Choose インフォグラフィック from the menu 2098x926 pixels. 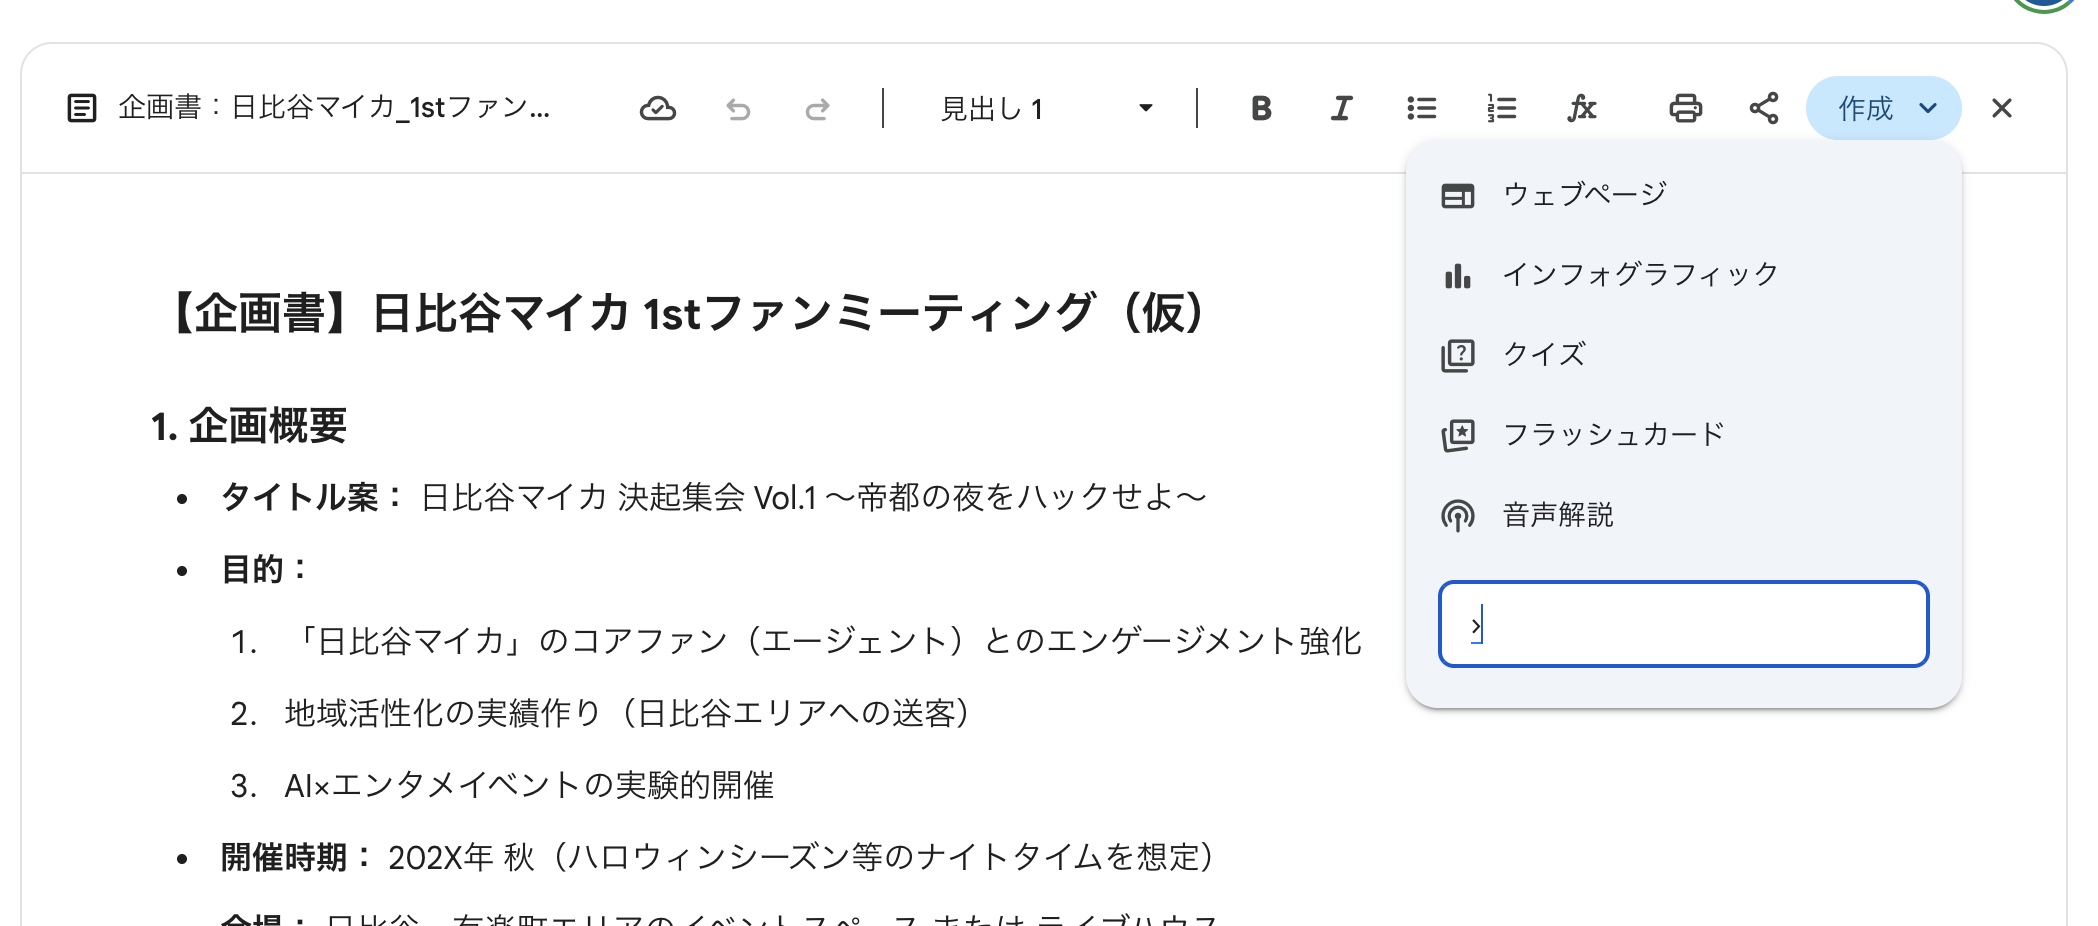[1640, 274]
